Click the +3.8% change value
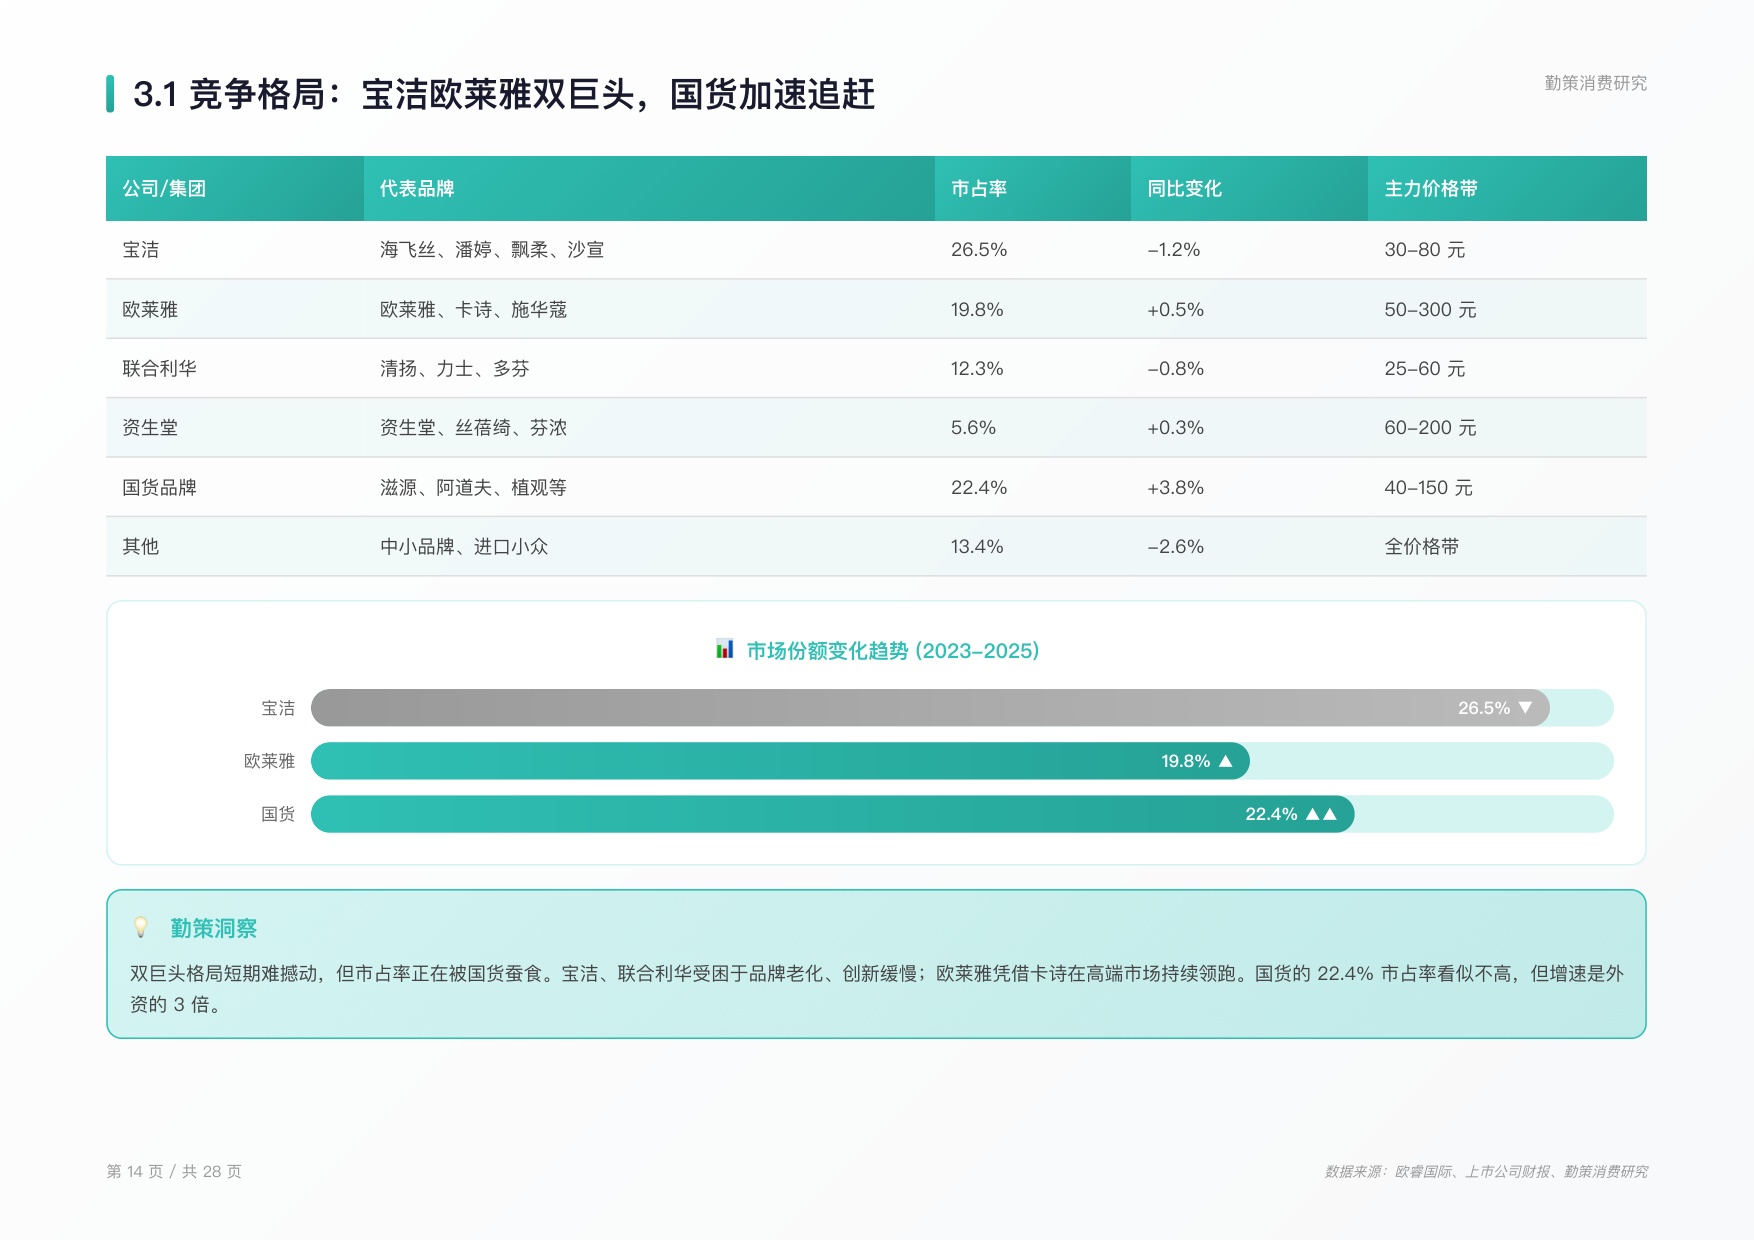1754x1240 pixels. 1176,488
